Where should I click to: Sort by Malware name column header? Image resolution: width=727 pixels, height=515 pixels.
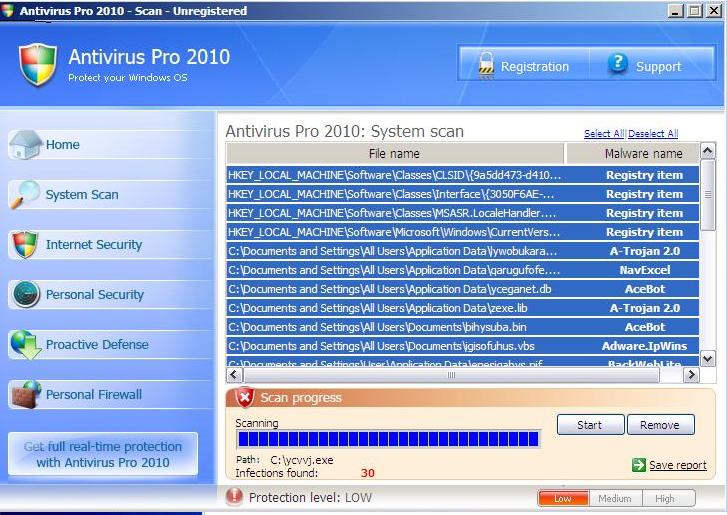click(632, 153)
